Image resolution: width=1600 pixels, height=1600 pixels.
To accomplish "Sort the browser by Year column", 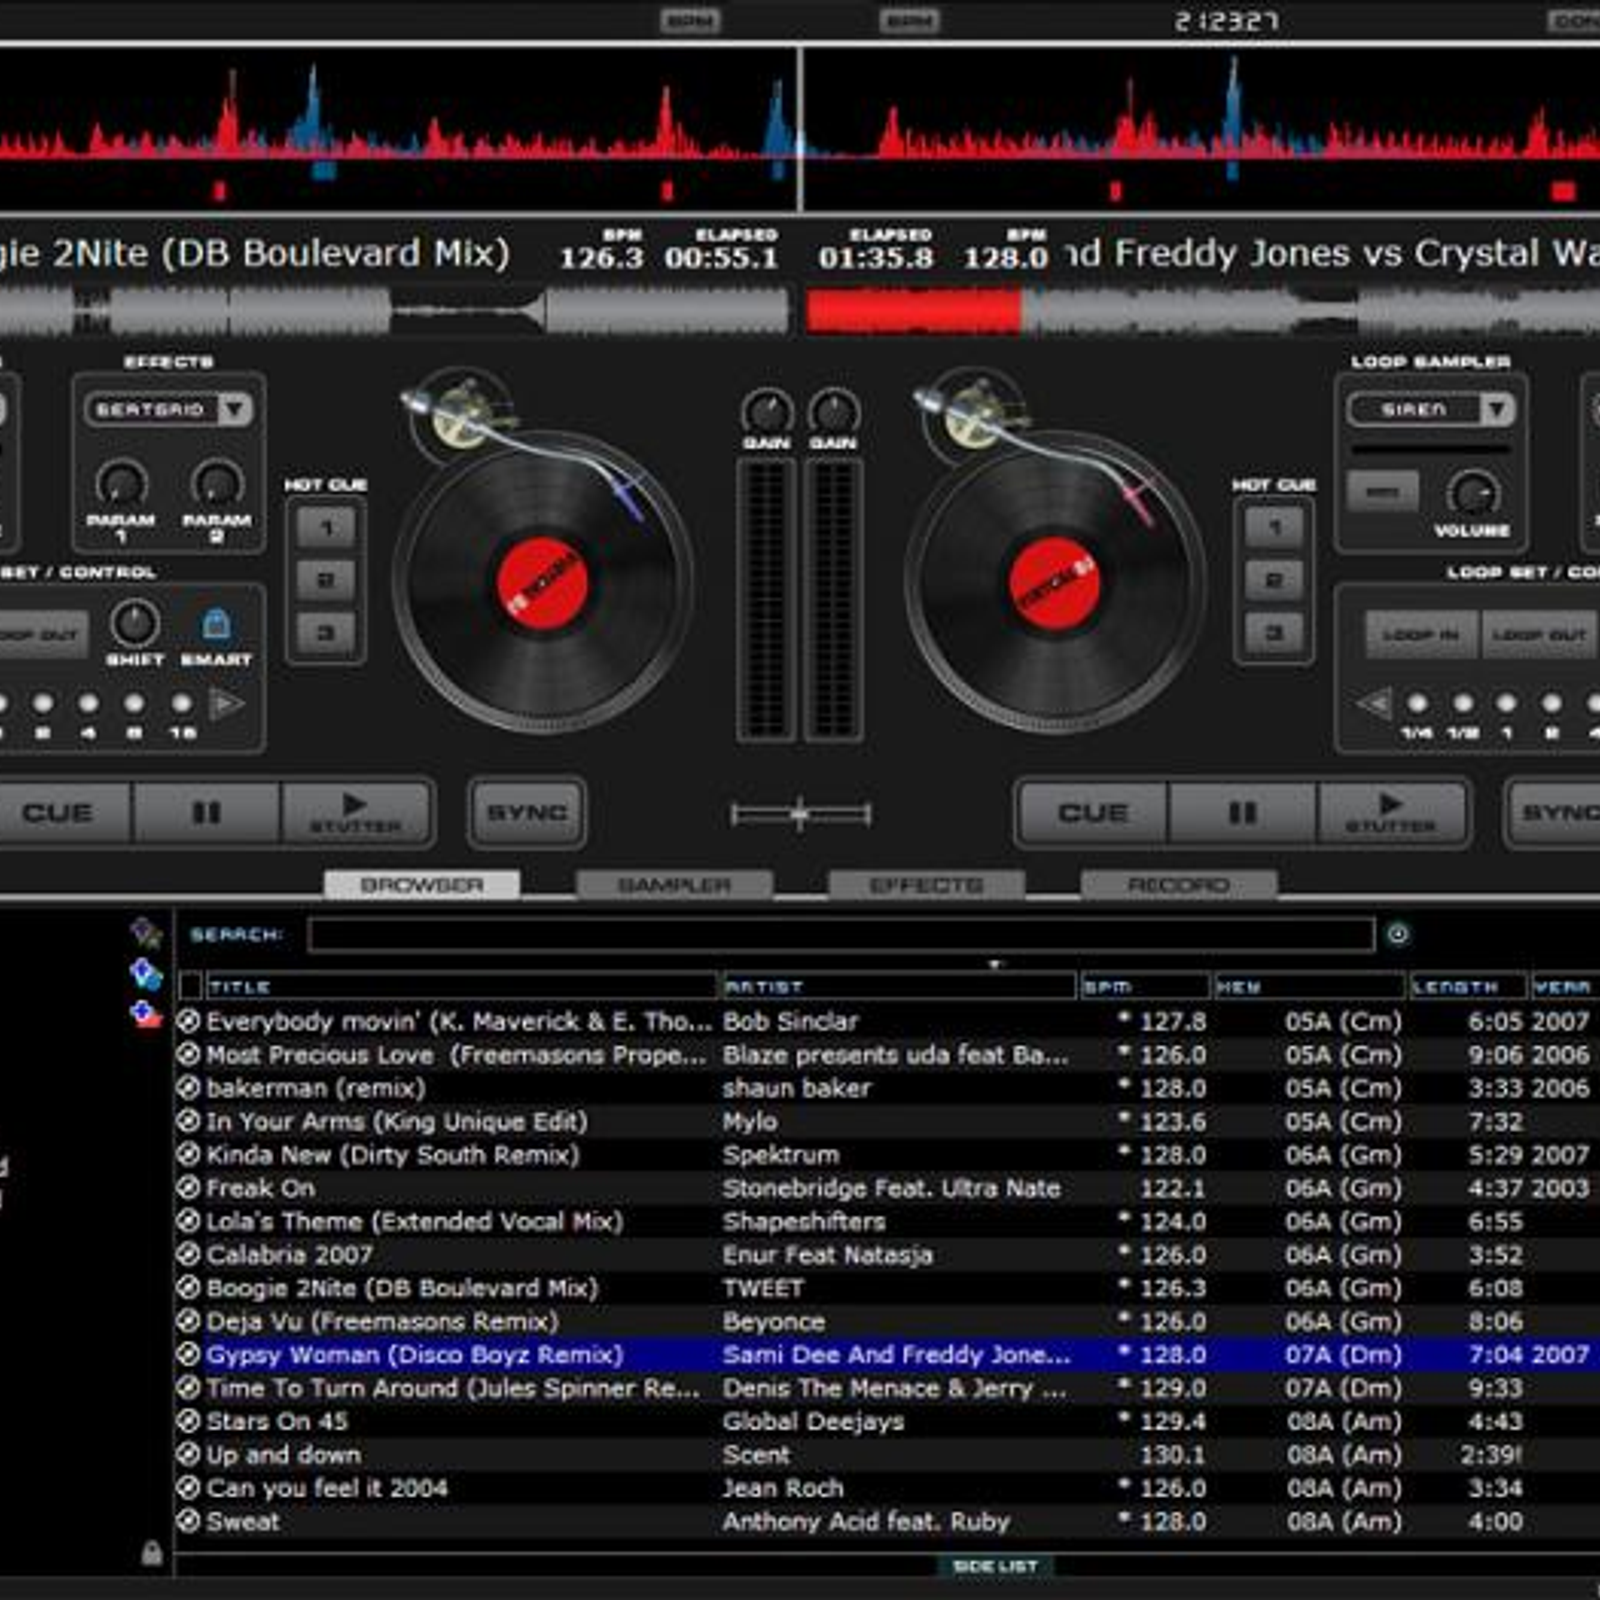I will tap(1564, 987).
